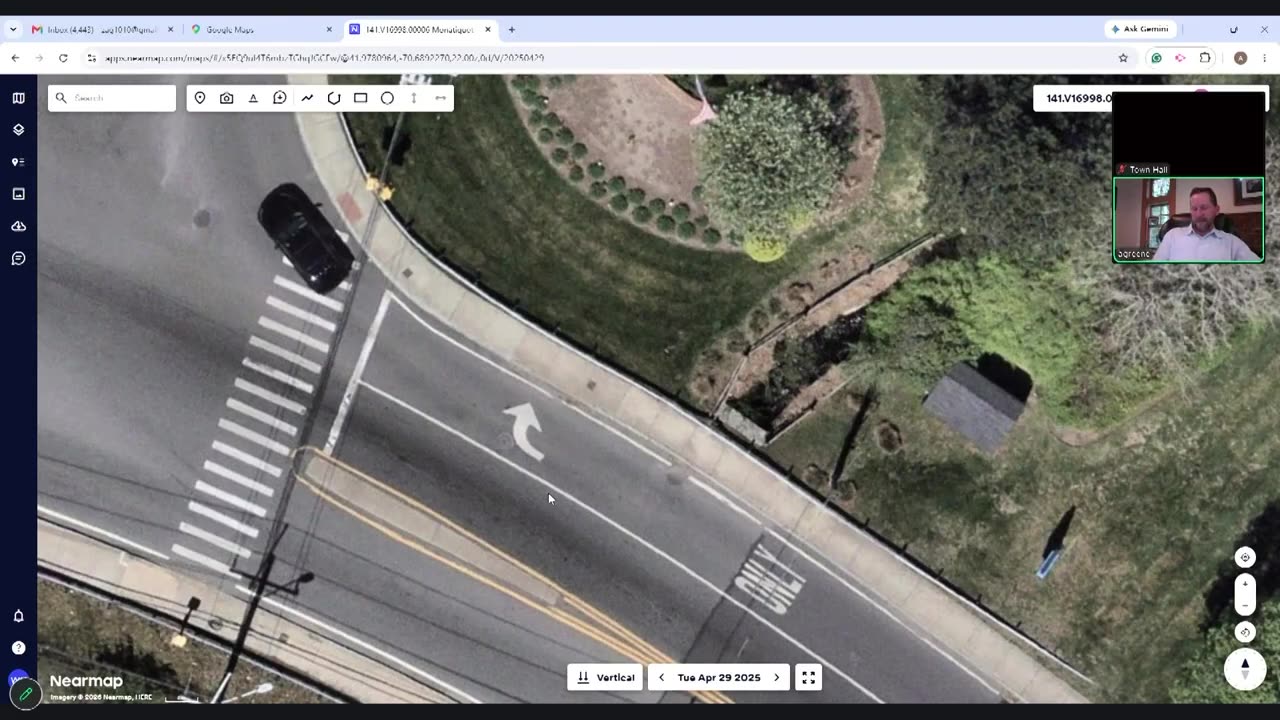Open the image gallery sidebar icon
Image resolution: width=1280 pixels, height=720 pixels.
(x=18, y=194)
